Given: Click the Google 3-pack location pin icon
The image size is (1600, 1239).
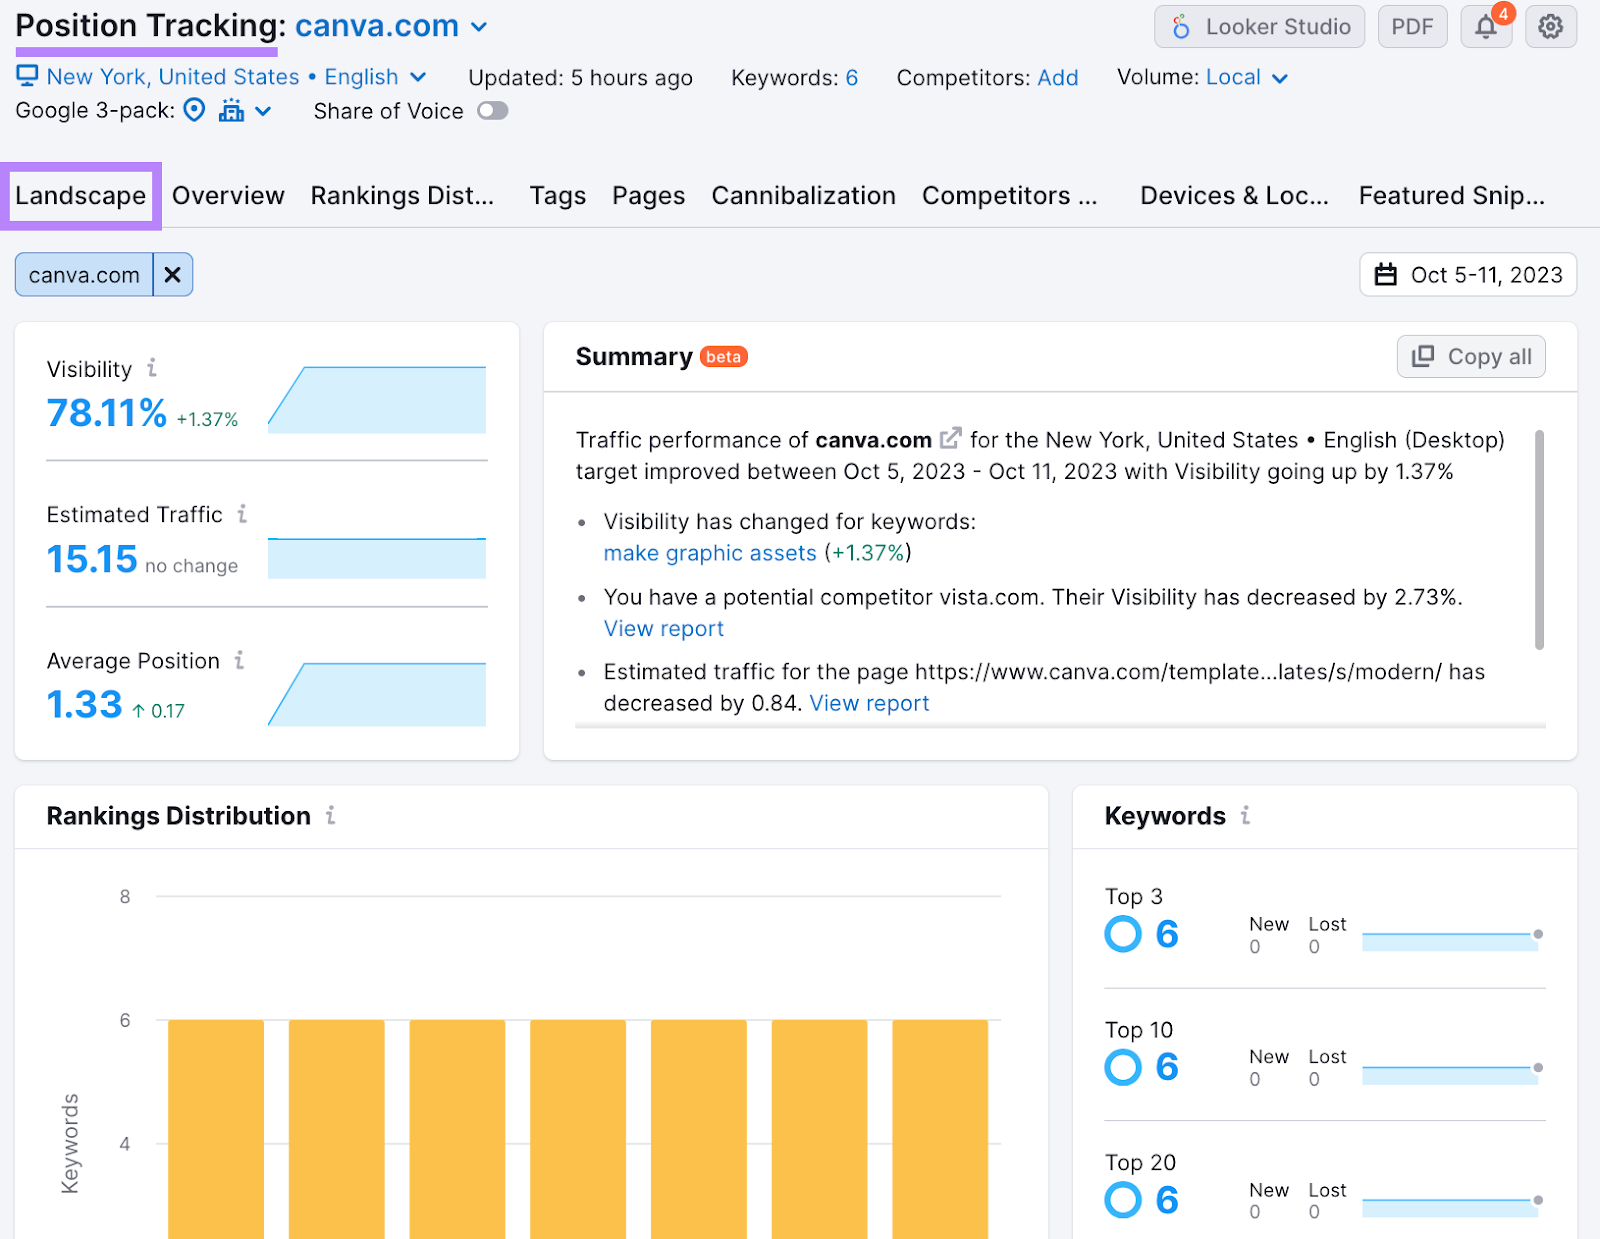Looking at the screenshot, I should (x=195, y=110).
